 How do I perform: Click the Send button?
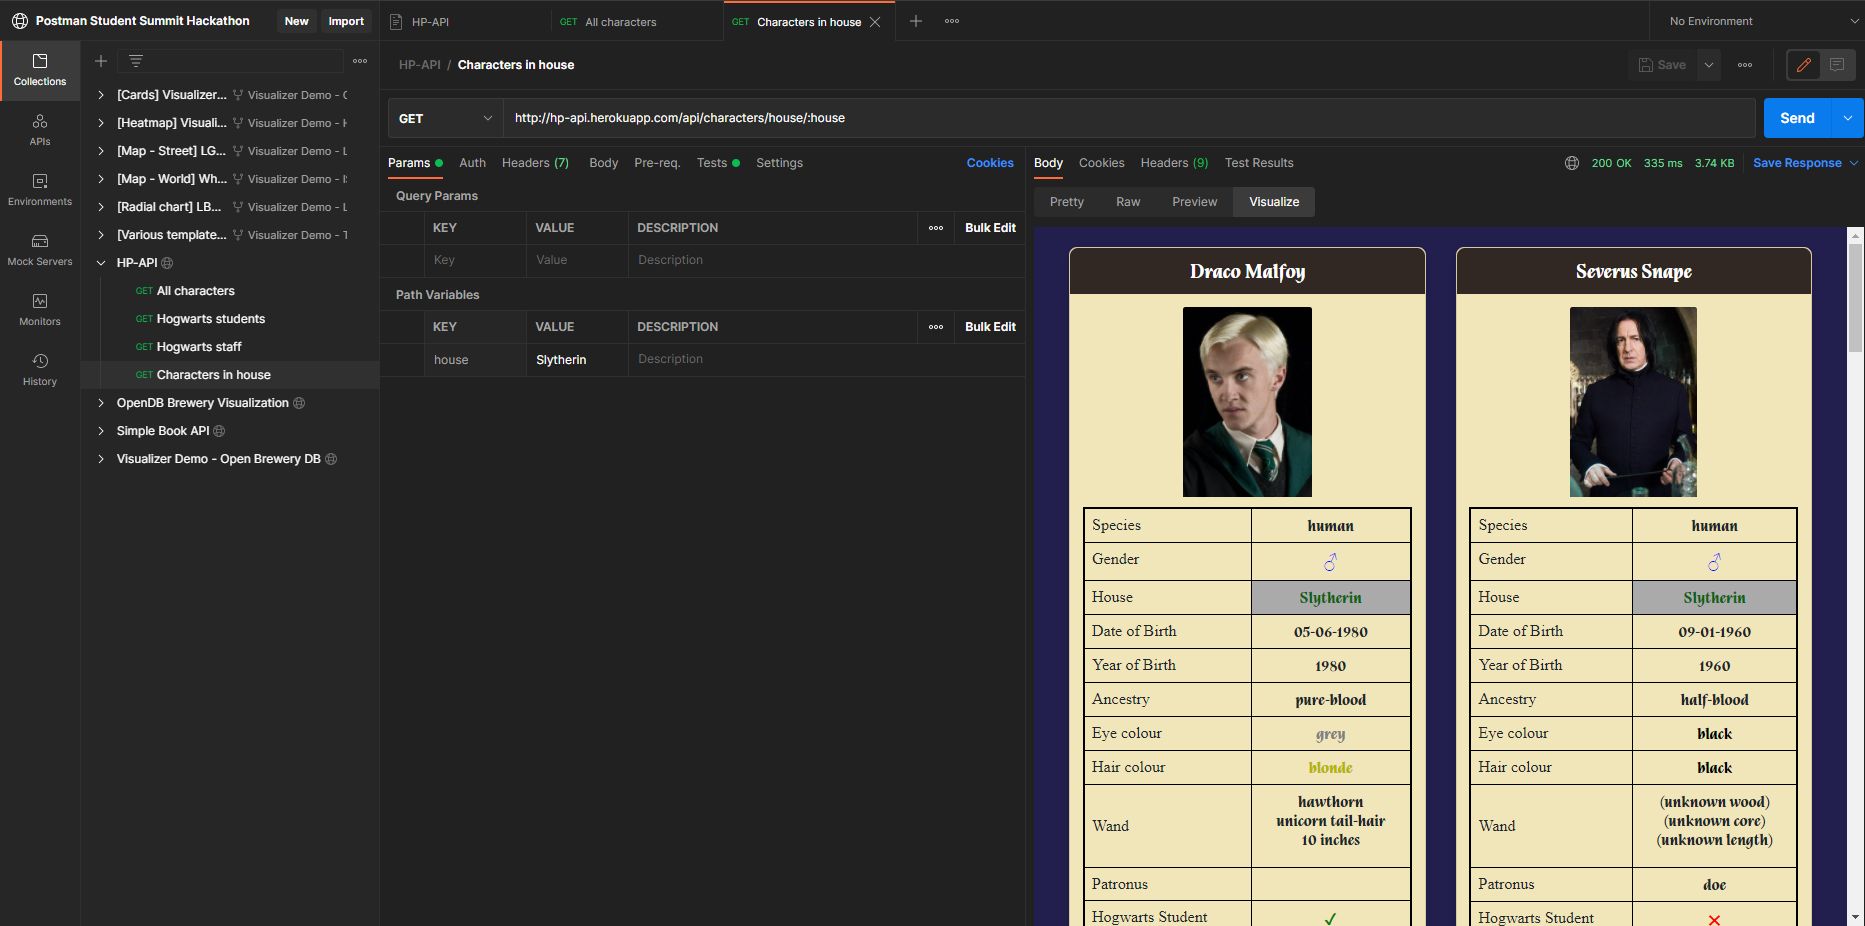(1797, 118)
